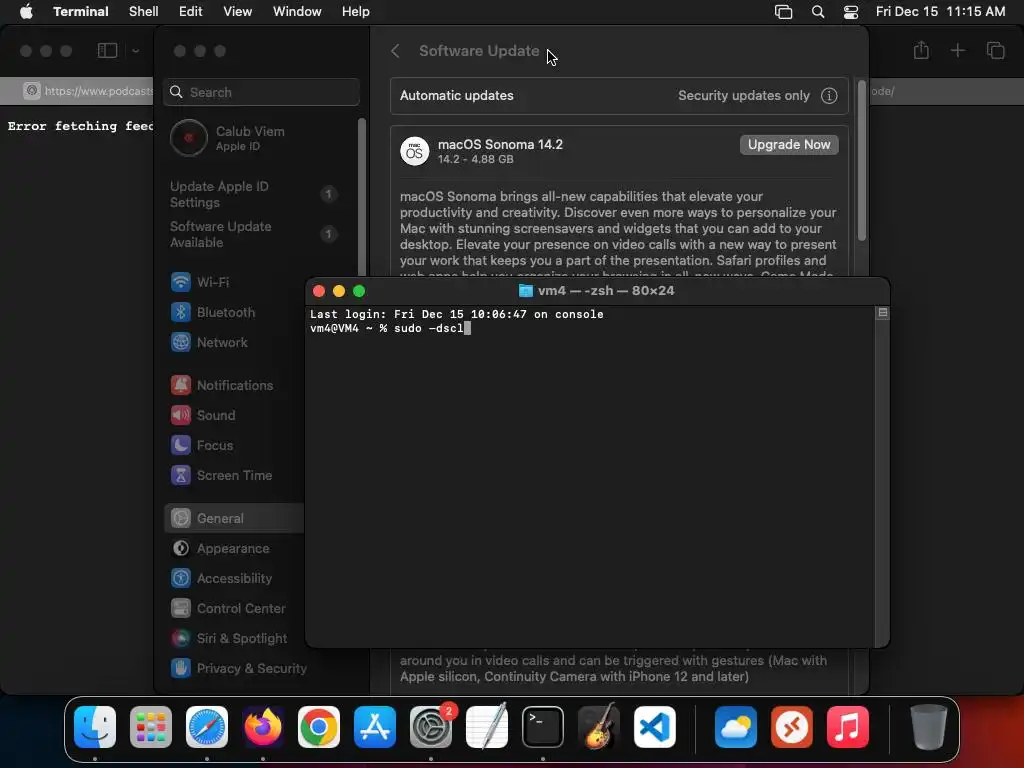The width and height of the screenshot is (1024, 768).
Task: Click the screen mirroring menu bar icon
Action: pyautogui.click(x=783, y=12)
